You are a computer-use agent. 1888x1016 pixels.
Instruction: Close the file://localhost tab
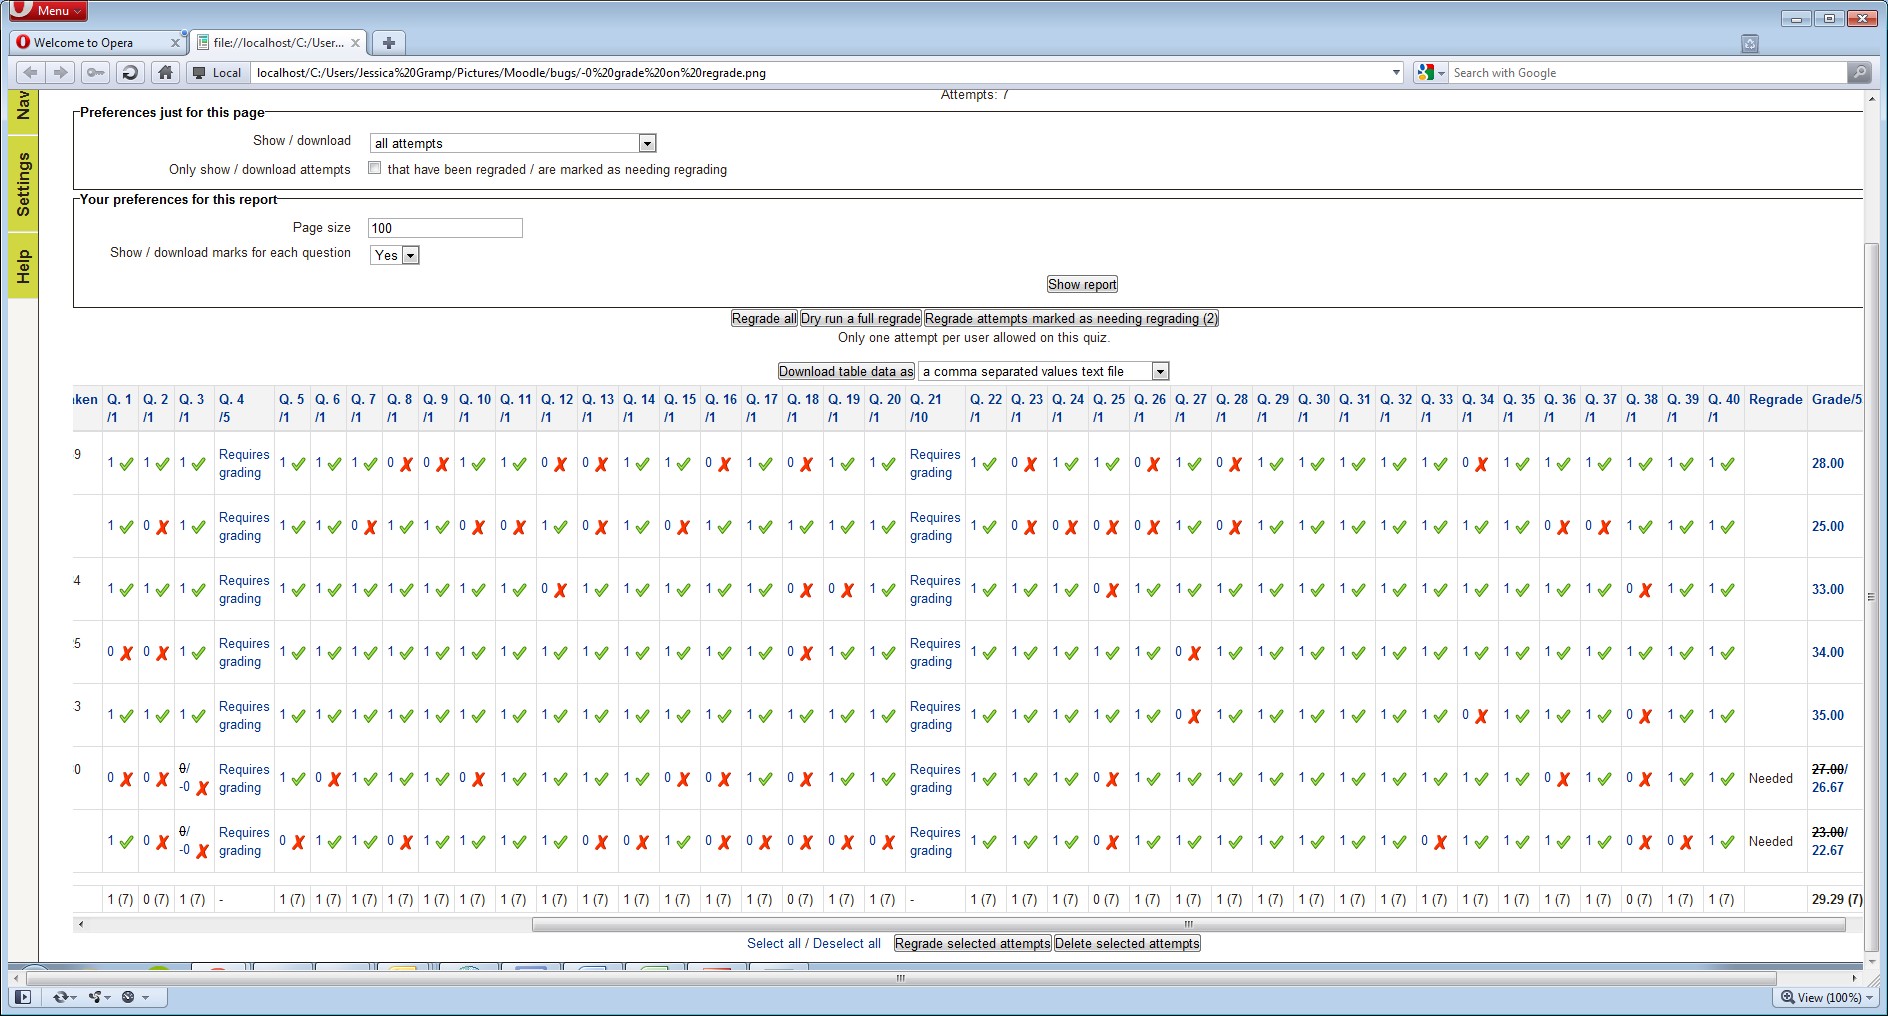coord(355,43)
